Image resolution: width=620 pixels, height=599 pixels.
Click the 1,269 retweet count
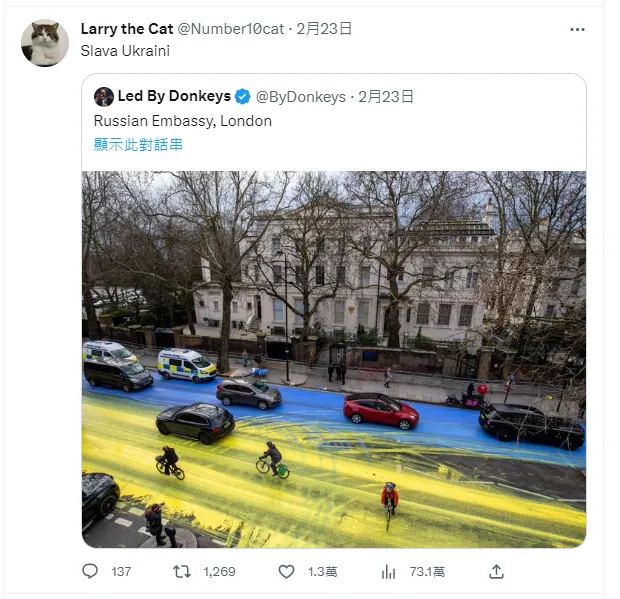[x=219, y=572]
